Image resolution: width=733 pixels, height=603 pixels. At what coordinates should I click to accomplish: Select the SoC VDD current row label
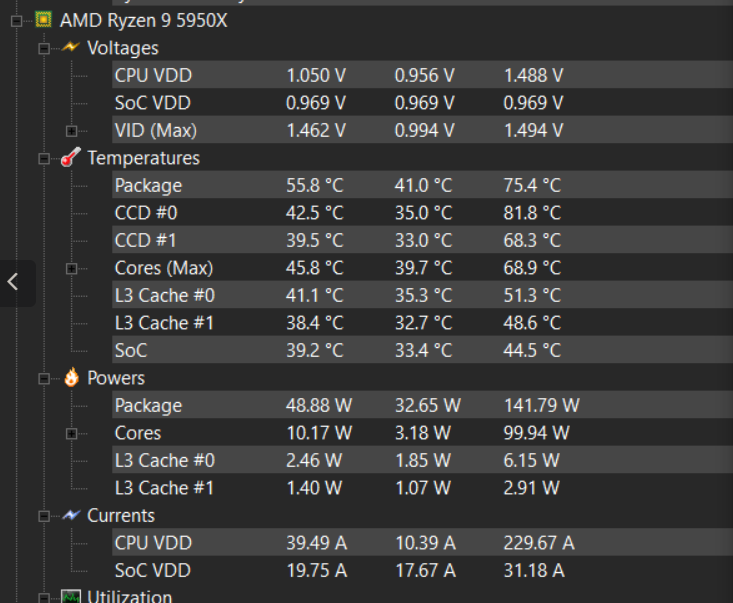click(153, 570)
